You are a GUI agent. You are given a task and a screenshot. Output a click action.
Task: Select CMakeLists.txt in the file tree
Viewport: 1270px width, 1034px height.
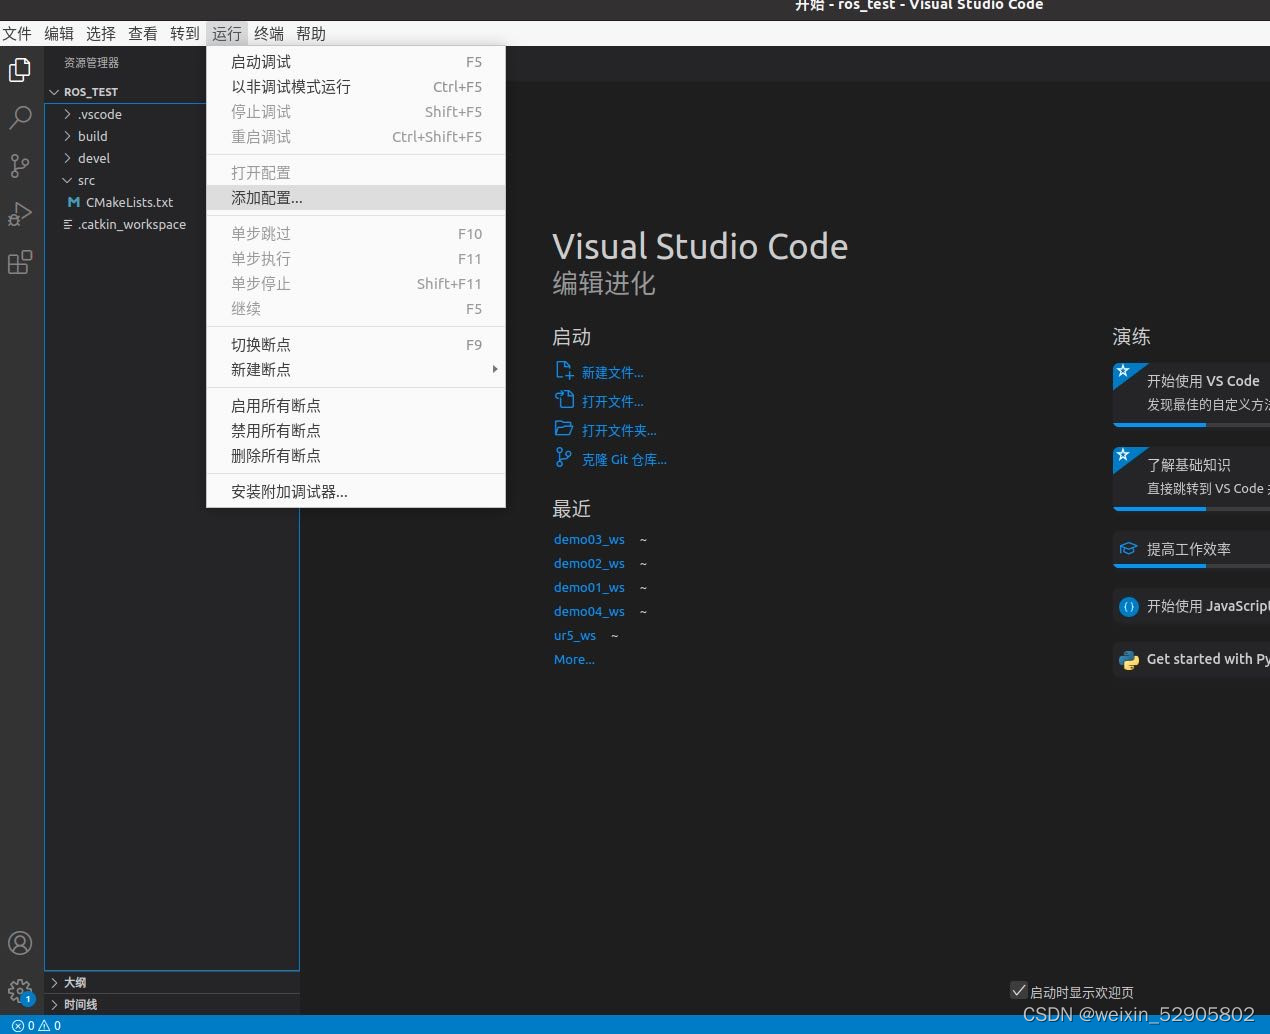(128, 202)
